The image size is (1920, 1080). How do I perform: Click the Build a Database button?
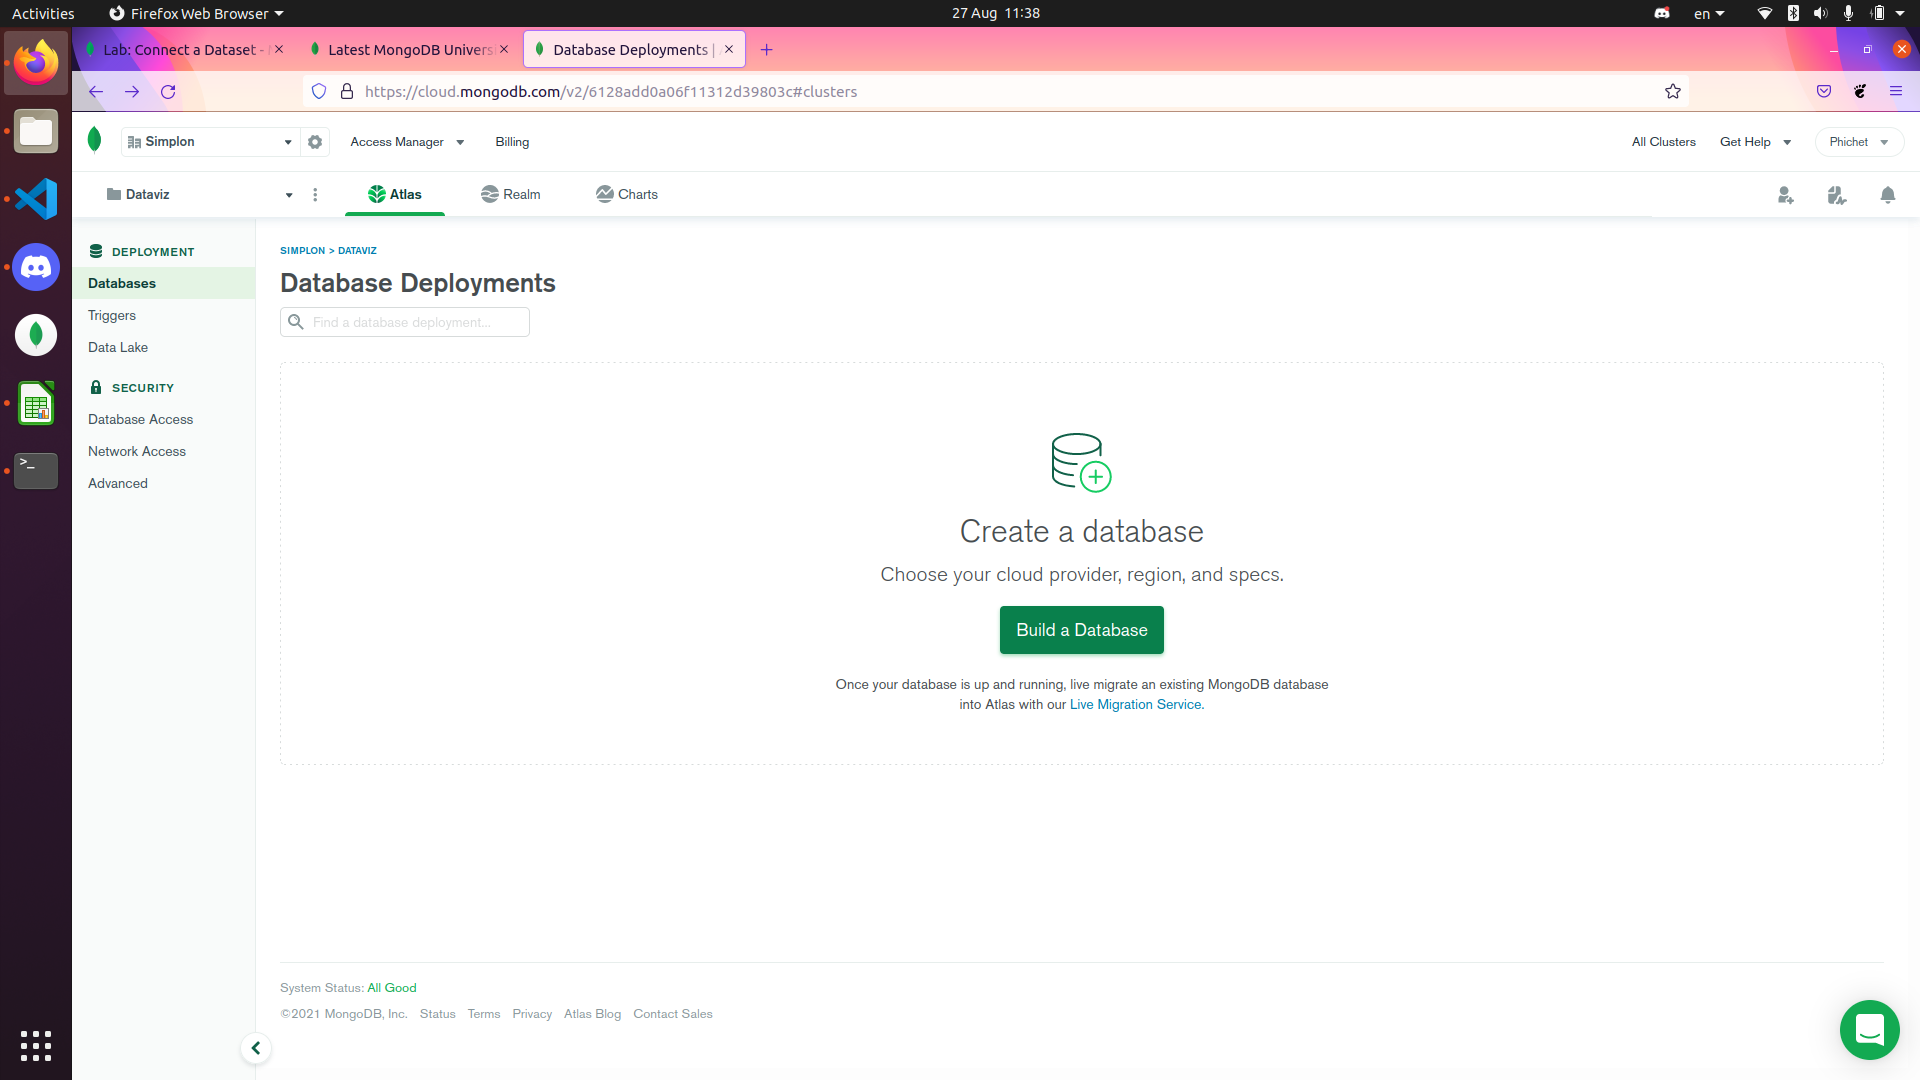(x=1081, y=630)
